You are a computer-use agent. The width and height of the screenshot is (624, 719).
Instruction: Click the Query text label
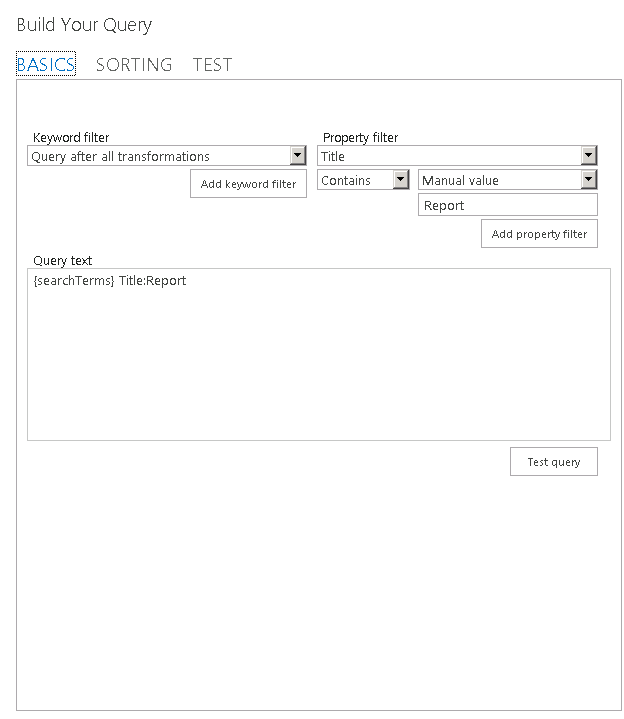coord(62,260)
